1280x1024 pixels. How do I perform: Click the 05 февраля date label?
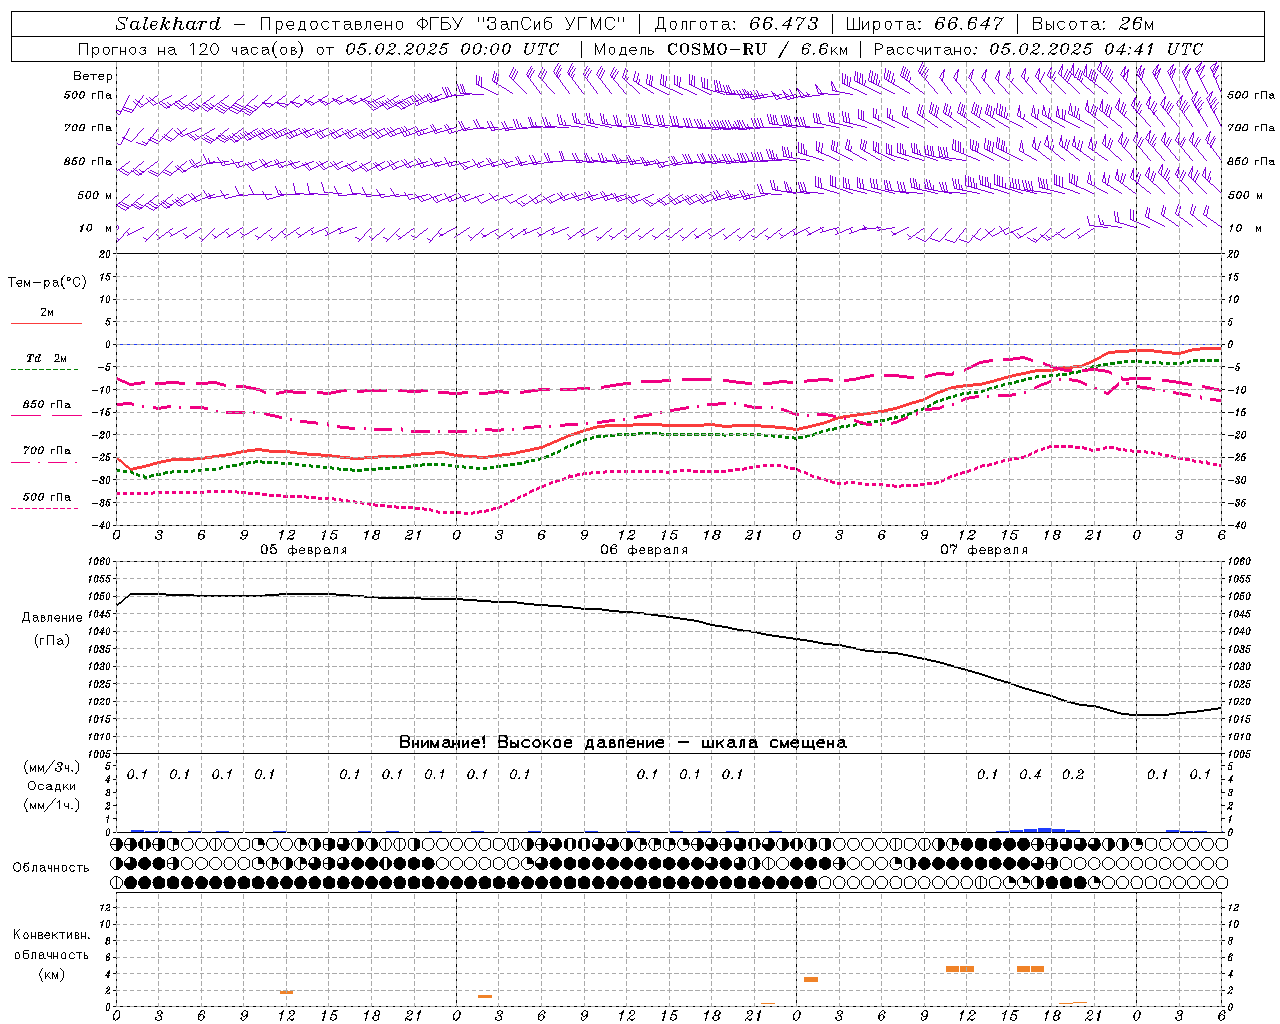tap(304, 550)
